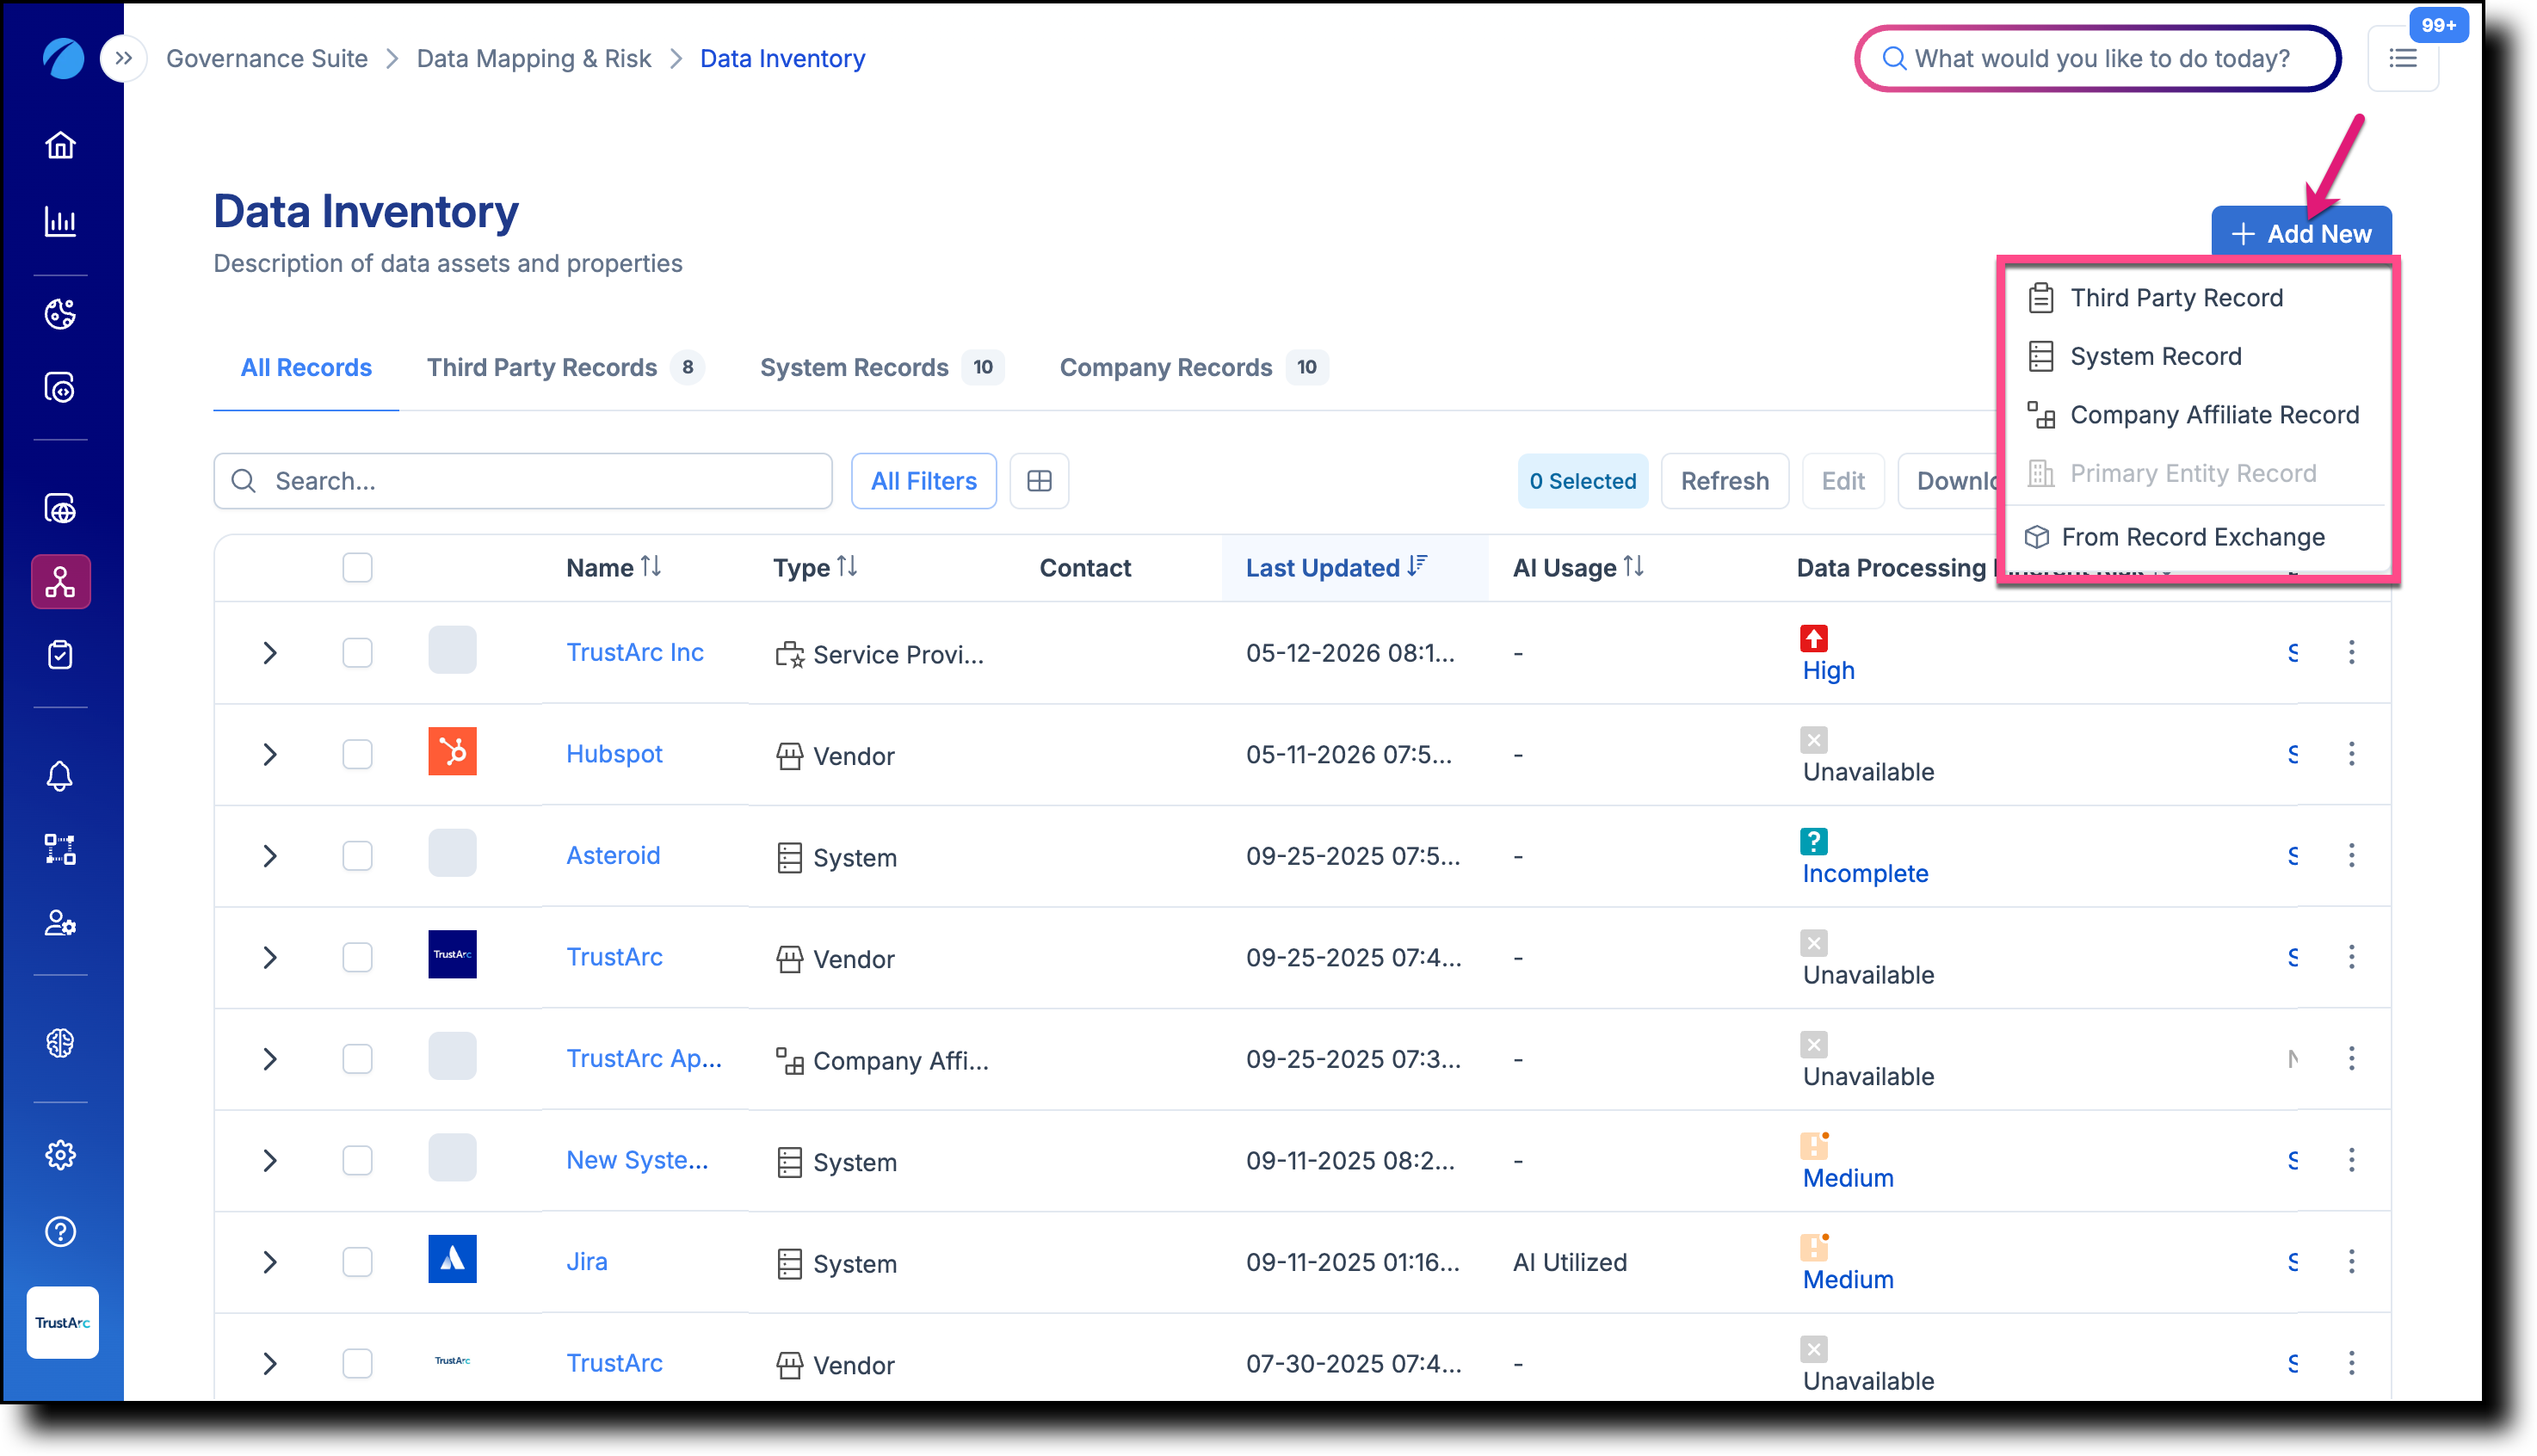Open the user management gear icon
This screenshot has height=1456, width=2537.
(61, 923)
